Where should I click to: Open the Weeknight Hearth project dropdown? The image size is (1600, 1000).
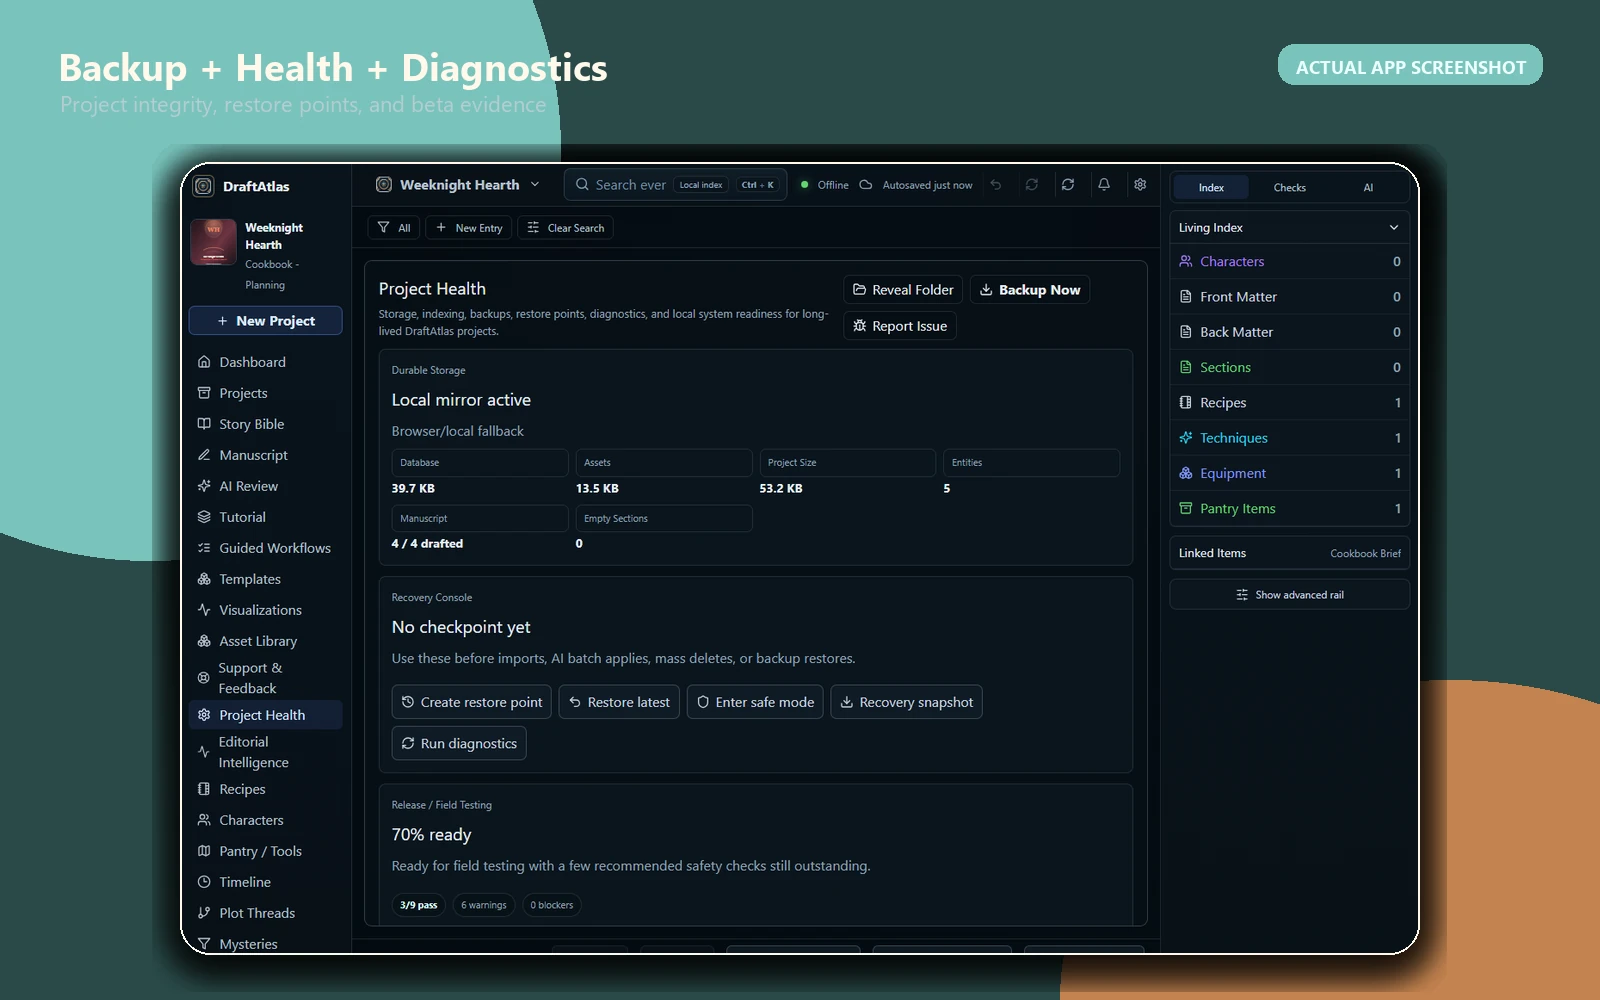tap(458, 185)
